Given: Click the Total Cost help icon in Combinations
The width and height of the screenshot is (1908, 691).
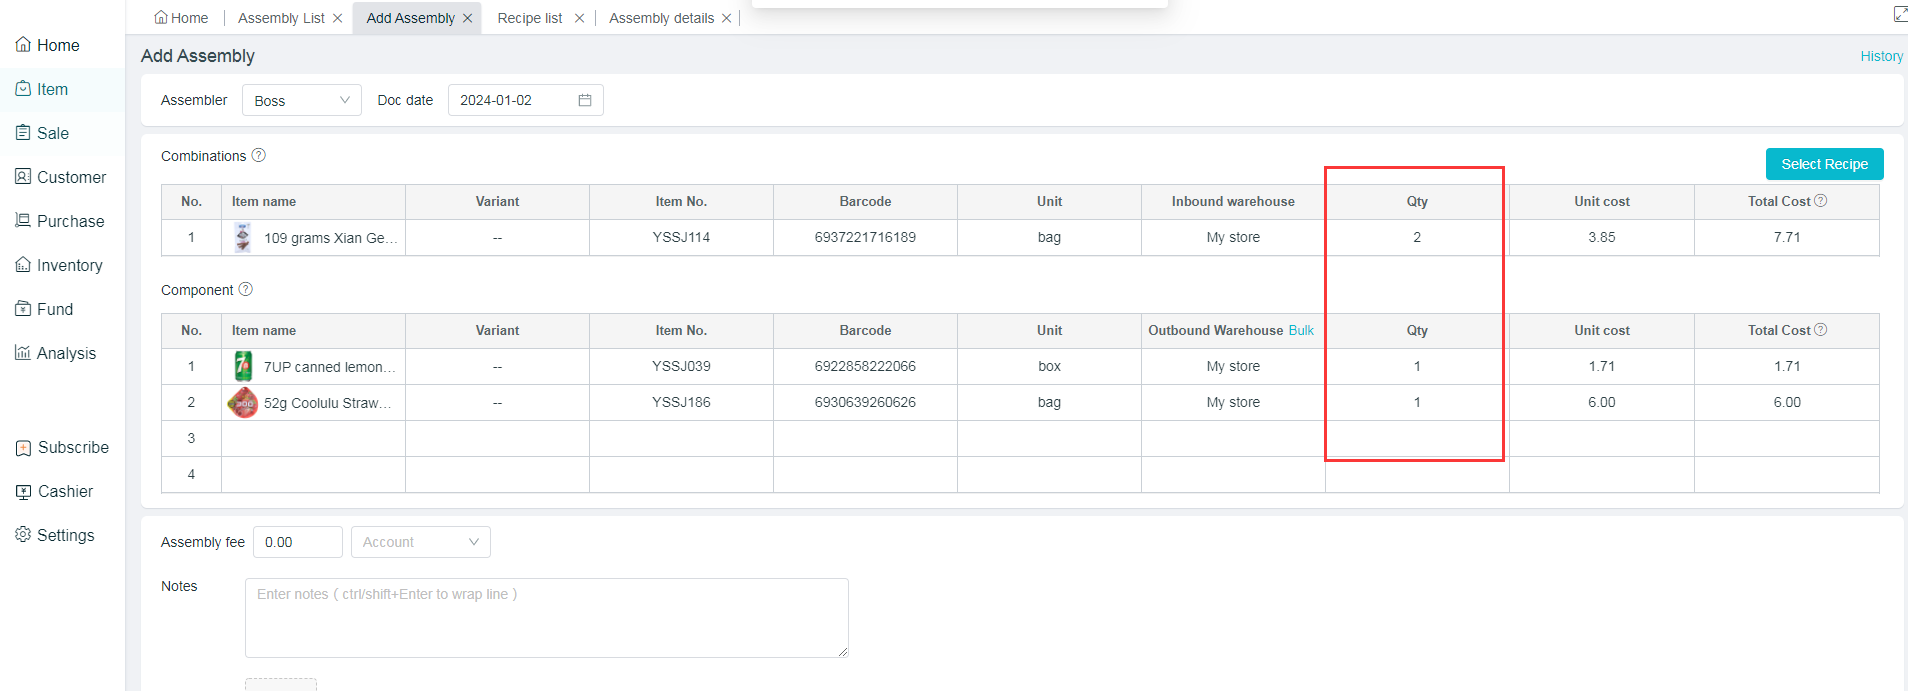Looking at the screenshot, I should tap(1821, 201).
